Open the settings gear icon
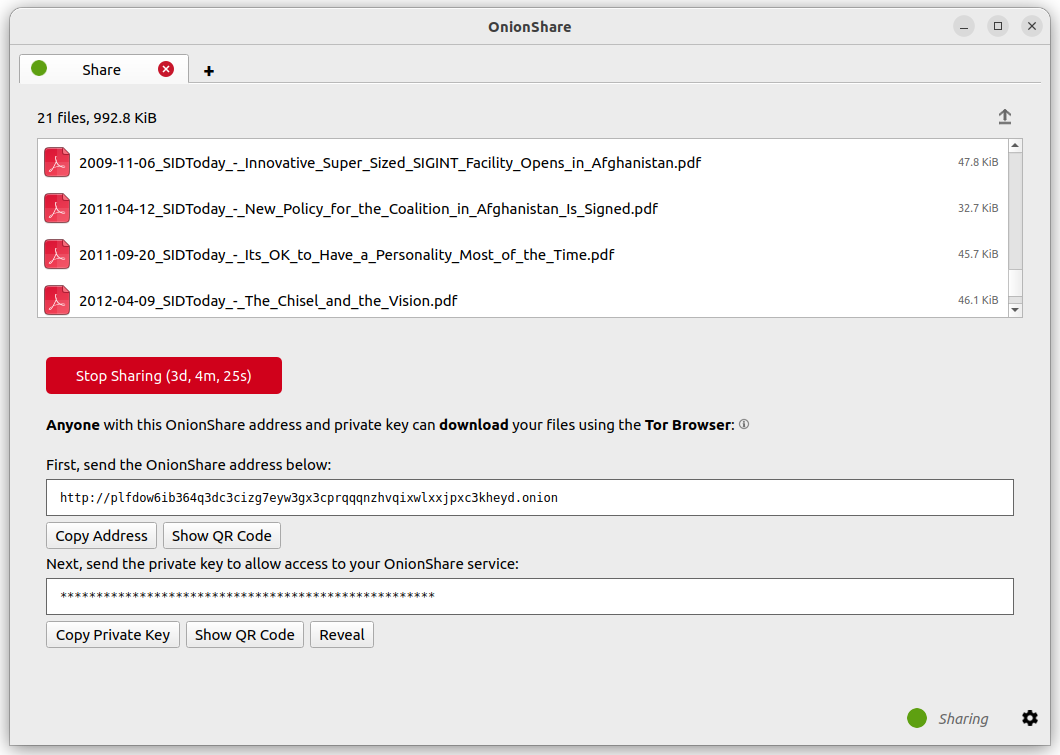1060x755 pixels. point(1030,718)
